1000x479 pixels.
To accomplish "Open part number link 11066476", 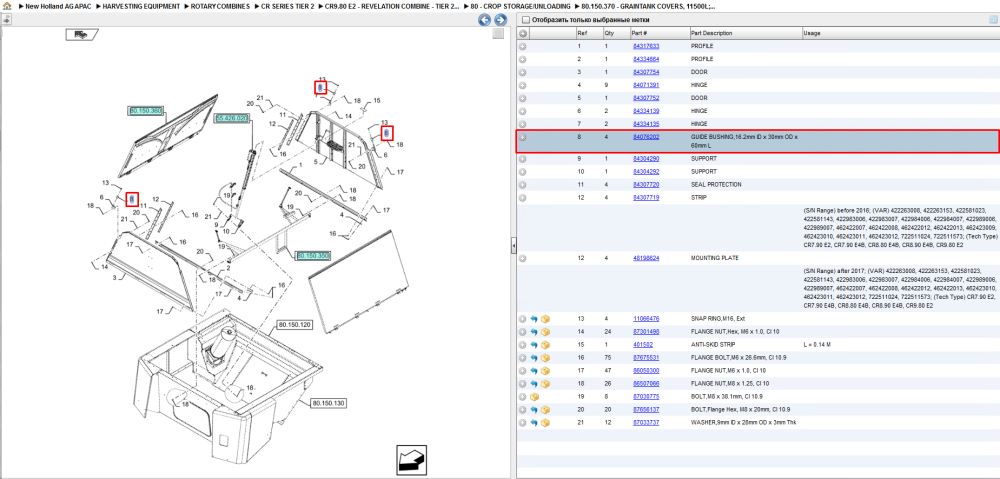I will 646,318.
